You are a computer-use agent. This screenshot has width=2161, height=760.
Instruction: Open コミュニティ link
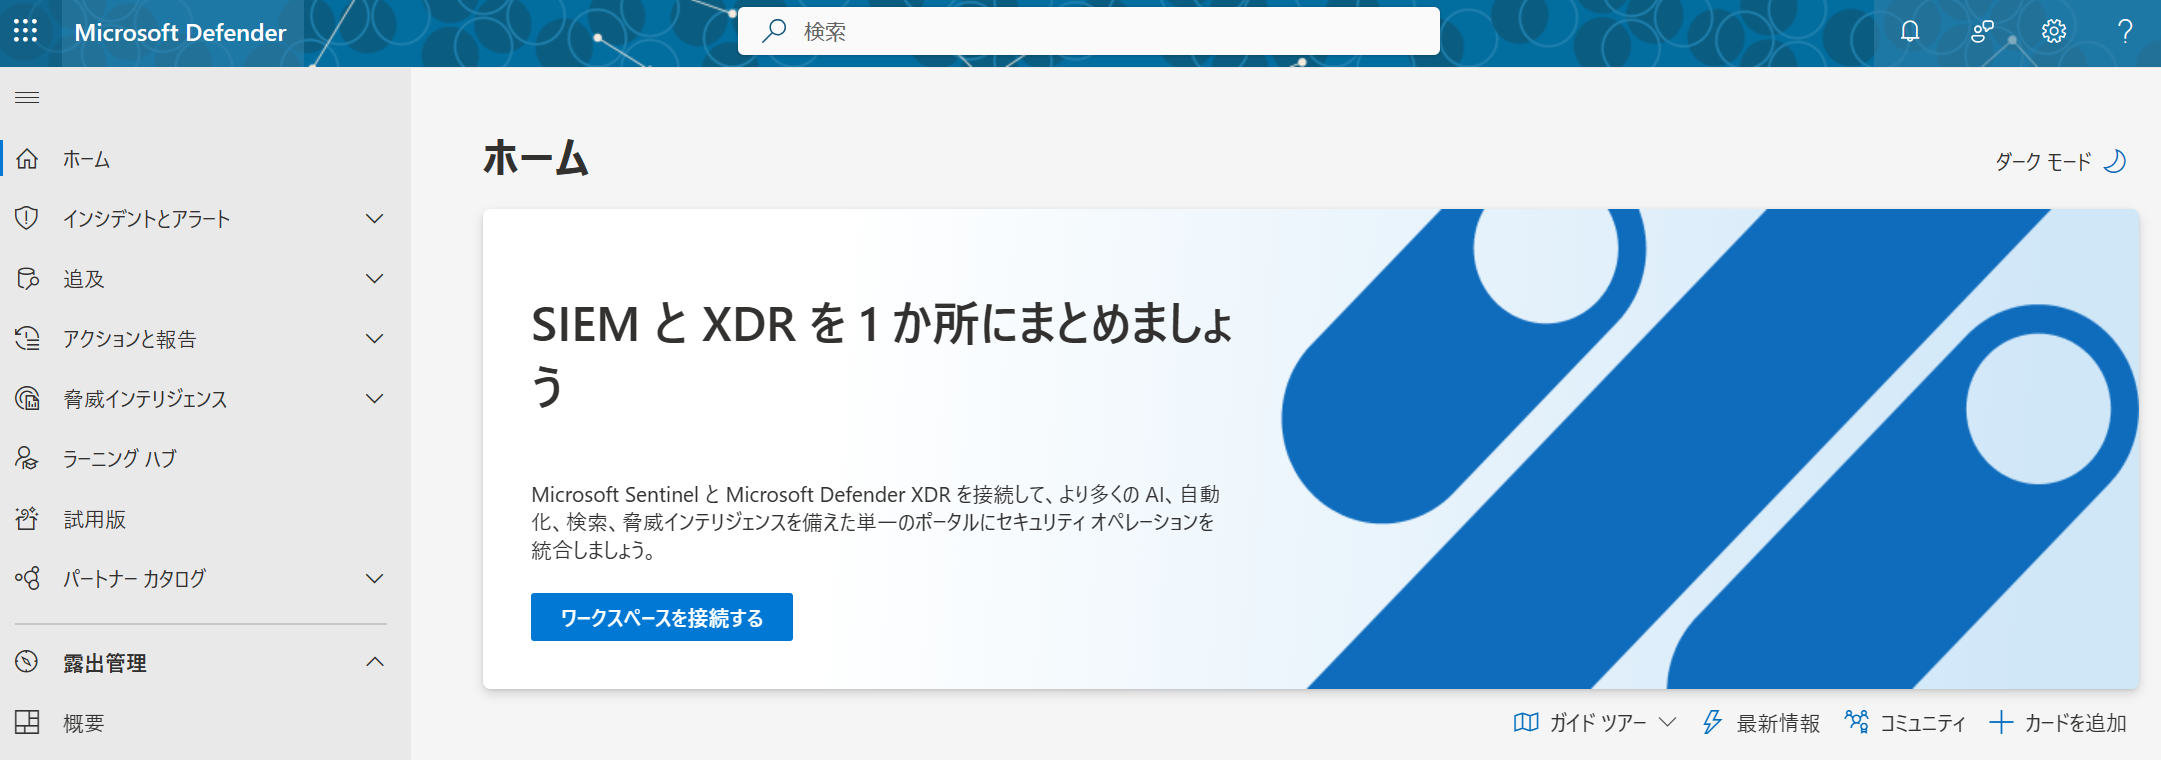[1905, 722]
